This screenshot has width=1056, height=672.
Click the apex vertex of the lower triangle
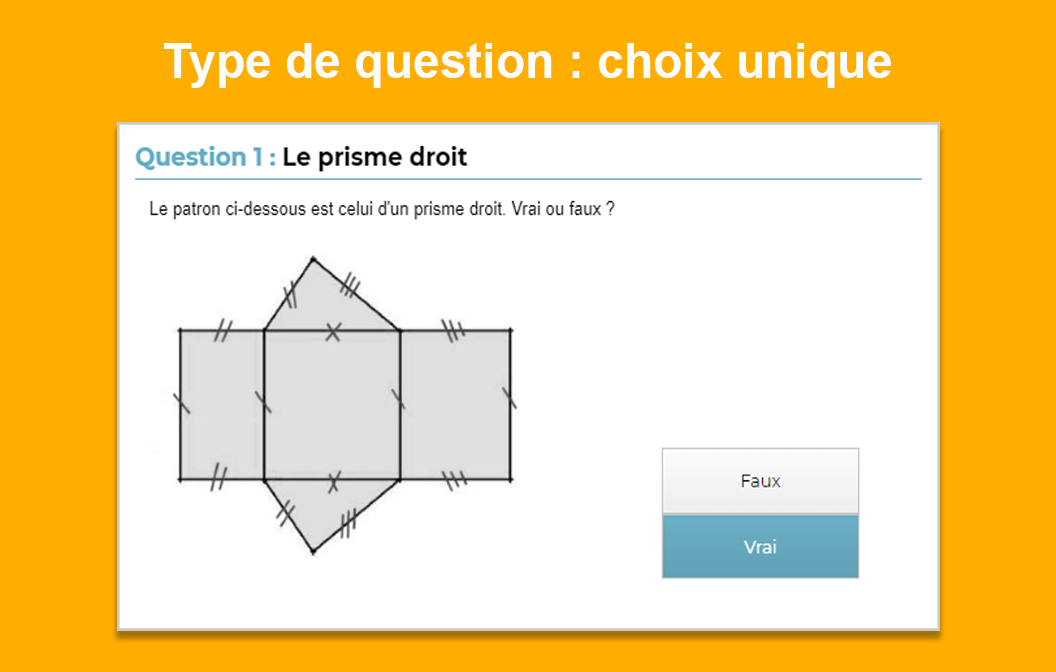[313, 552]
